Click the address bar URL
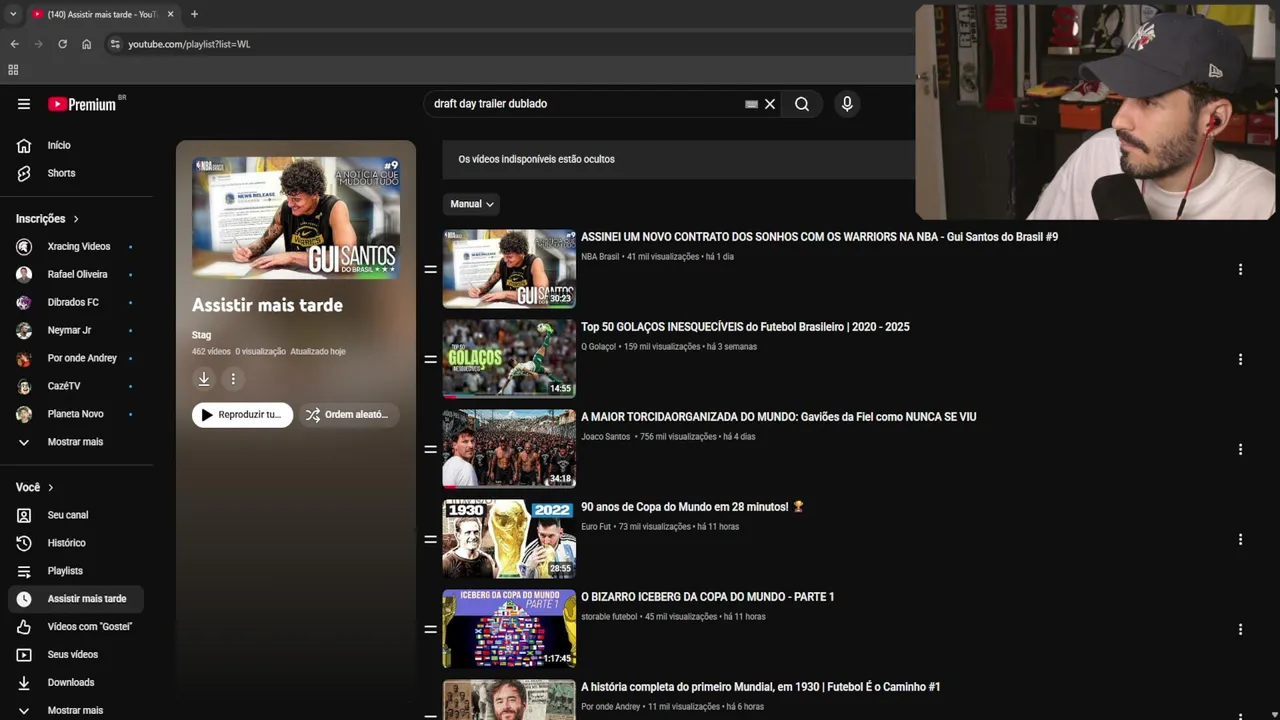This screenshot has height=720, width=1280. point(189,44)
